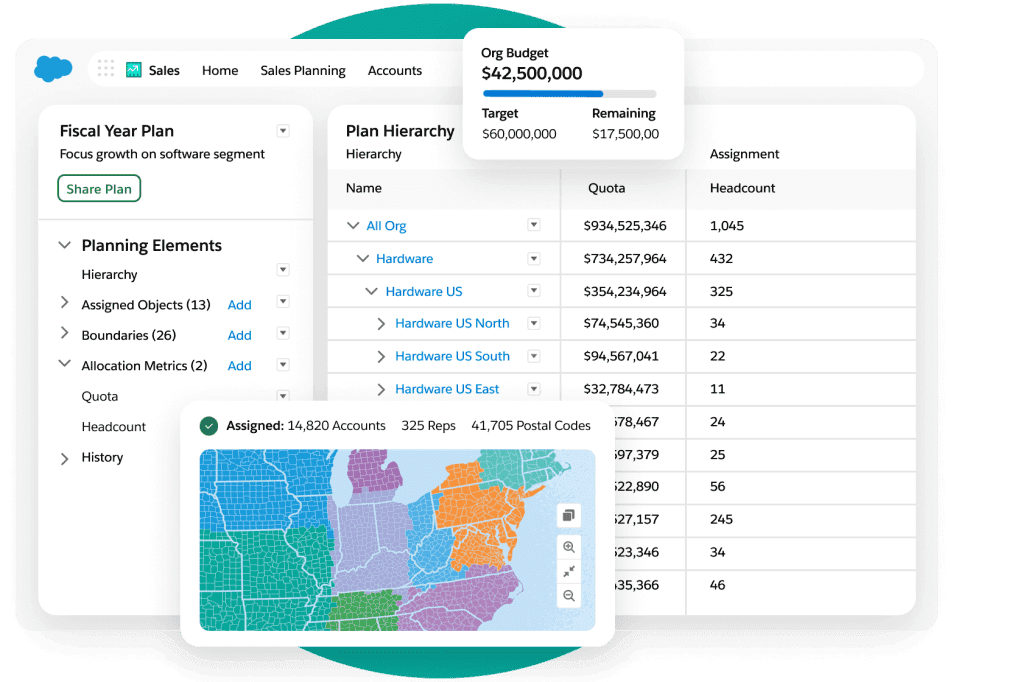Image resolution: width=1023 pixels, height=682 pixels.
Task: Open the Sales Planning tab
Action: [303, 71]
